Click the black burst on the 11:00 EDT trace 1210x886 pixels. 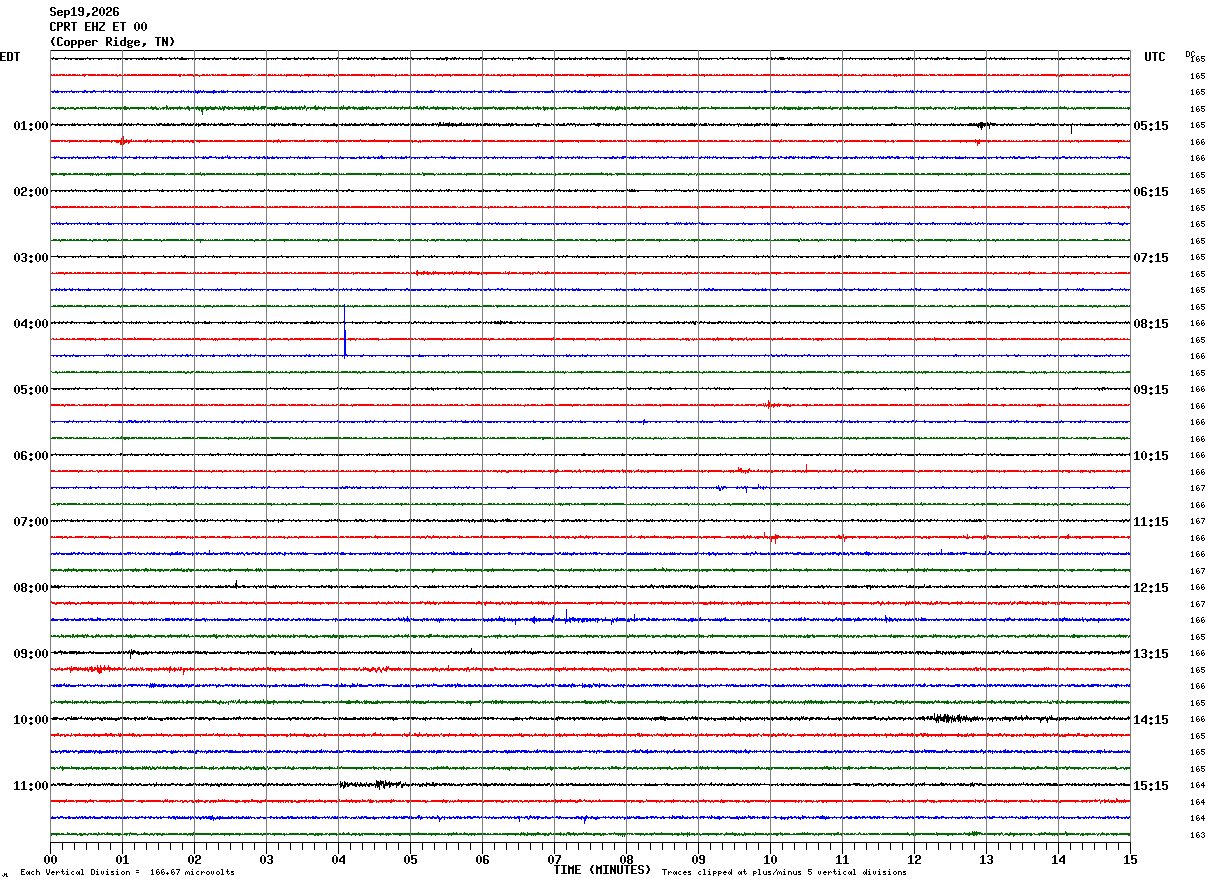[372, 784]
